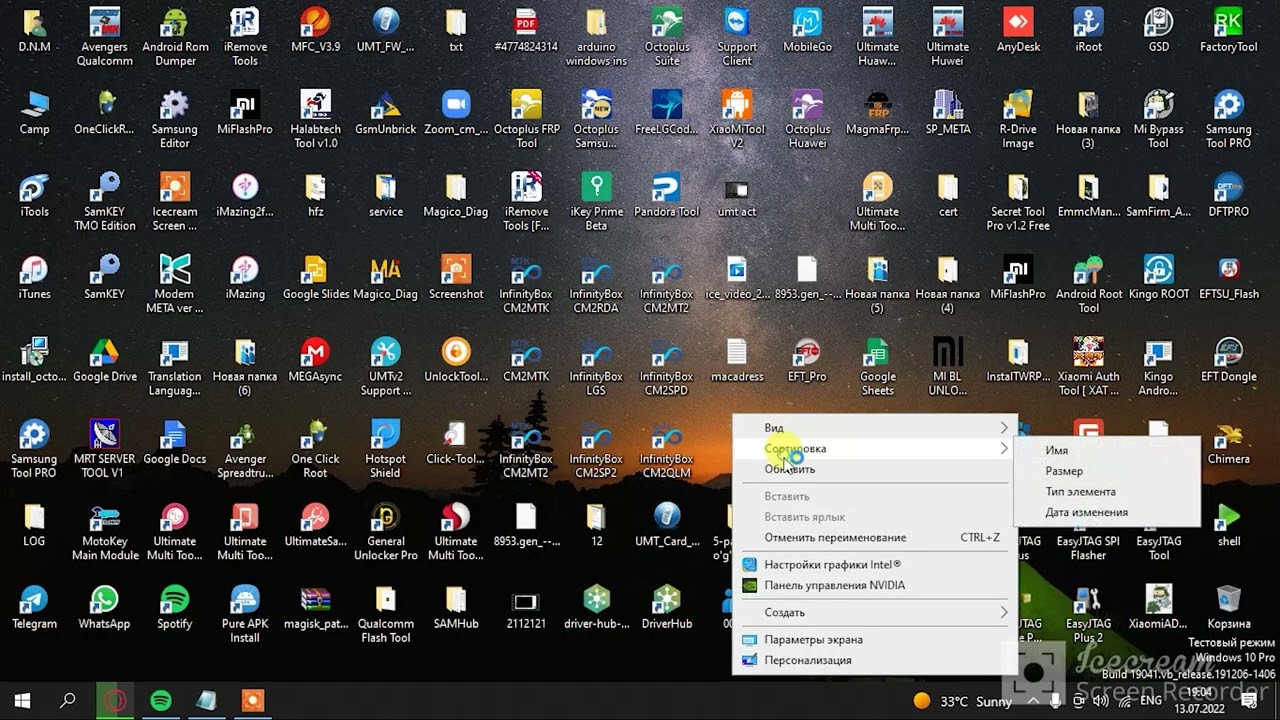
Task: Open the Chimera tool icon
Action: pos(1228,441)
